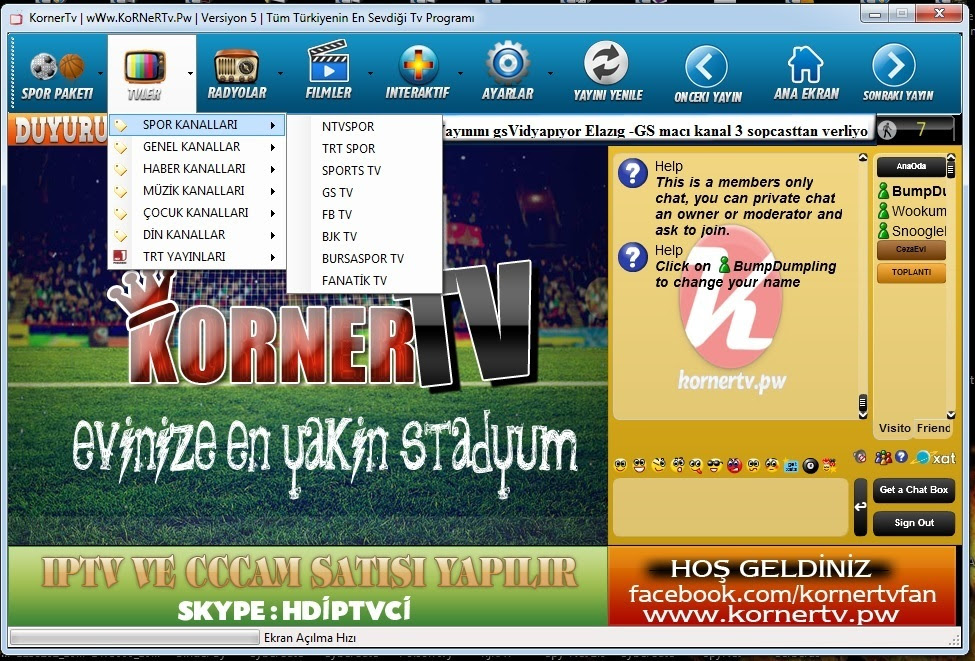Open Çocuk Kanalları menu entry
This screenshot has height=661, width=975.
197,213
